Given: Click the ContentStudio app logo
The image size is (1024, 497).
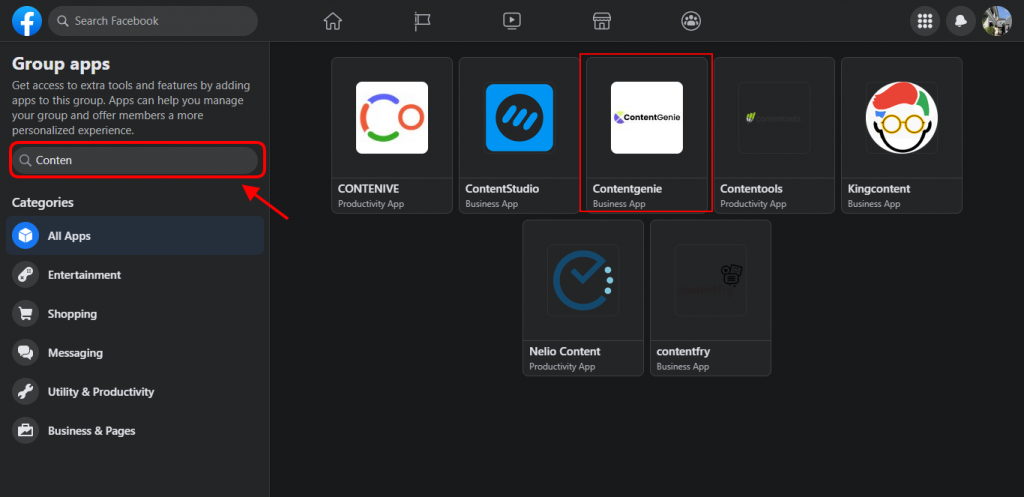Looking at the screenshot, I should [519, 118].
